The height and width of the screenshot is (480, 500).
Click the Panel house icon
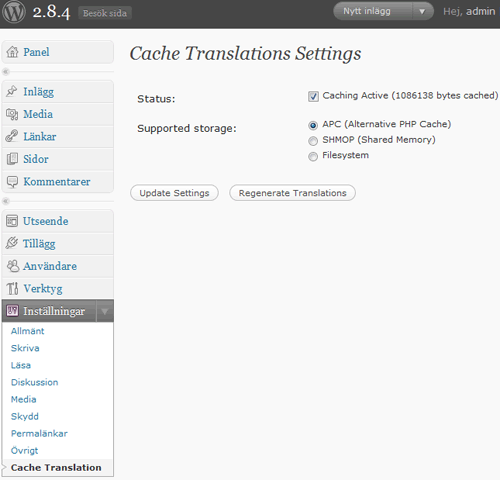point(12,52)
